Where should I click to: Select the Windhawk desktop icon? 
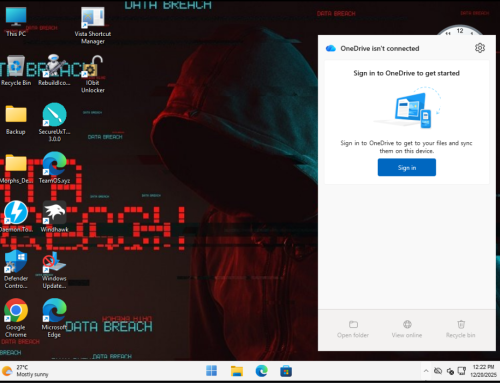[x=54, y=217]
